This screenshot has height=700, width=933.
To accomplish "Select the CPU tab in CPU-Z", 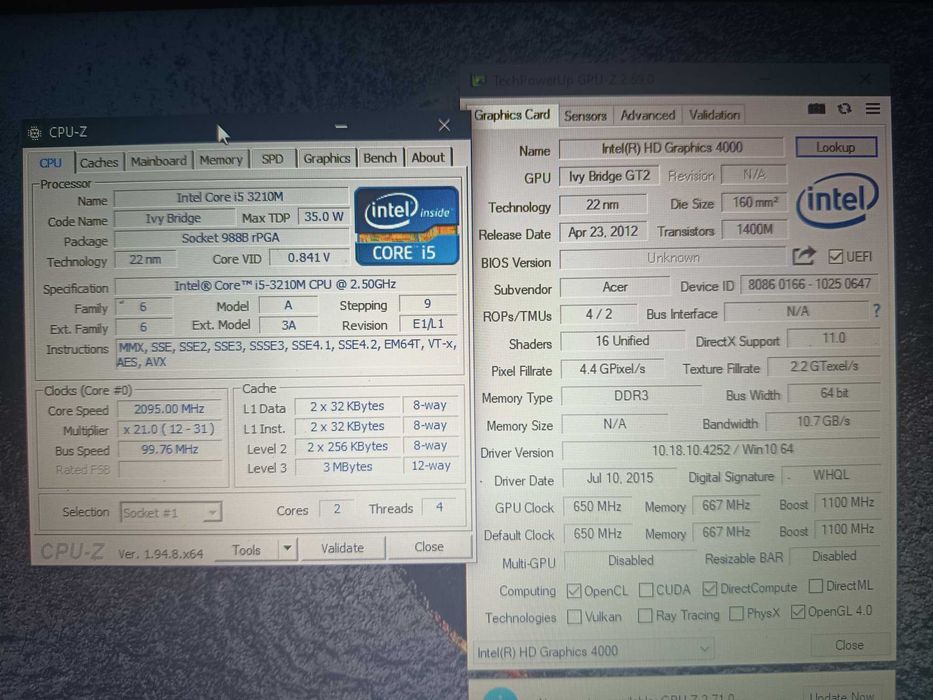I will [x=51, y=162].
